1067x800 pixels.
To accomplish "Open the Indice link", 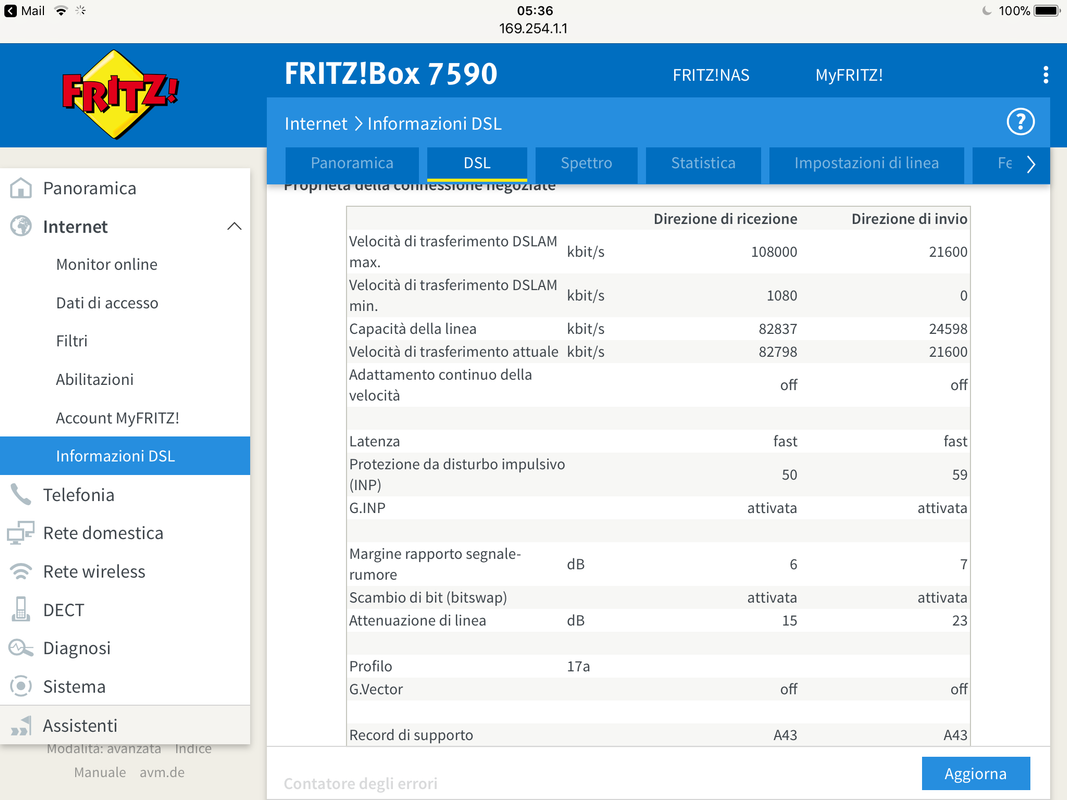I will 193,749.
